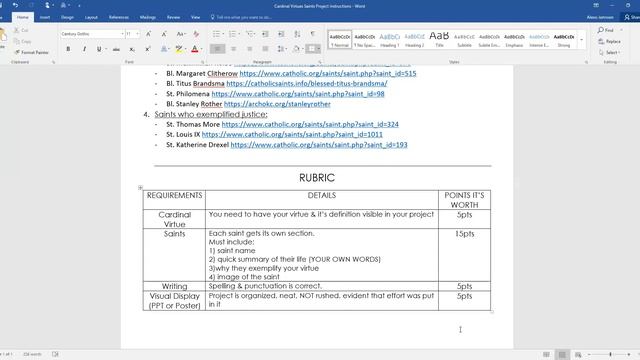The image size is (640, 360).
Task: Open font size dropdown
Action: [x=137, y=34]
